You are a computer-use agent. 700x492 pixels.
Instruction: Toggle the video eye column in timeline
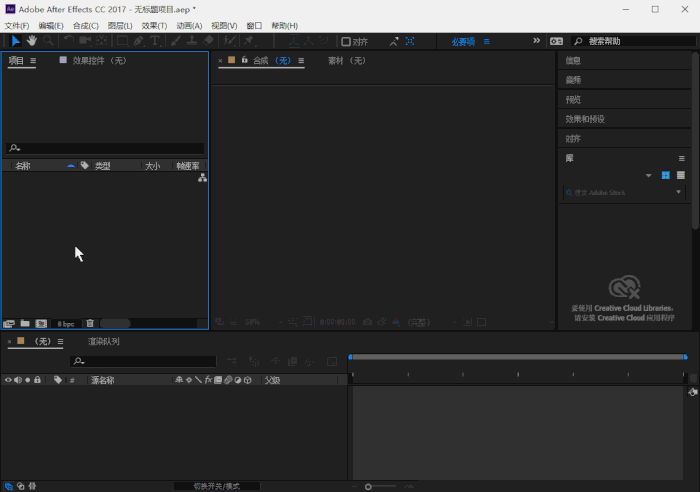point(8,380)
